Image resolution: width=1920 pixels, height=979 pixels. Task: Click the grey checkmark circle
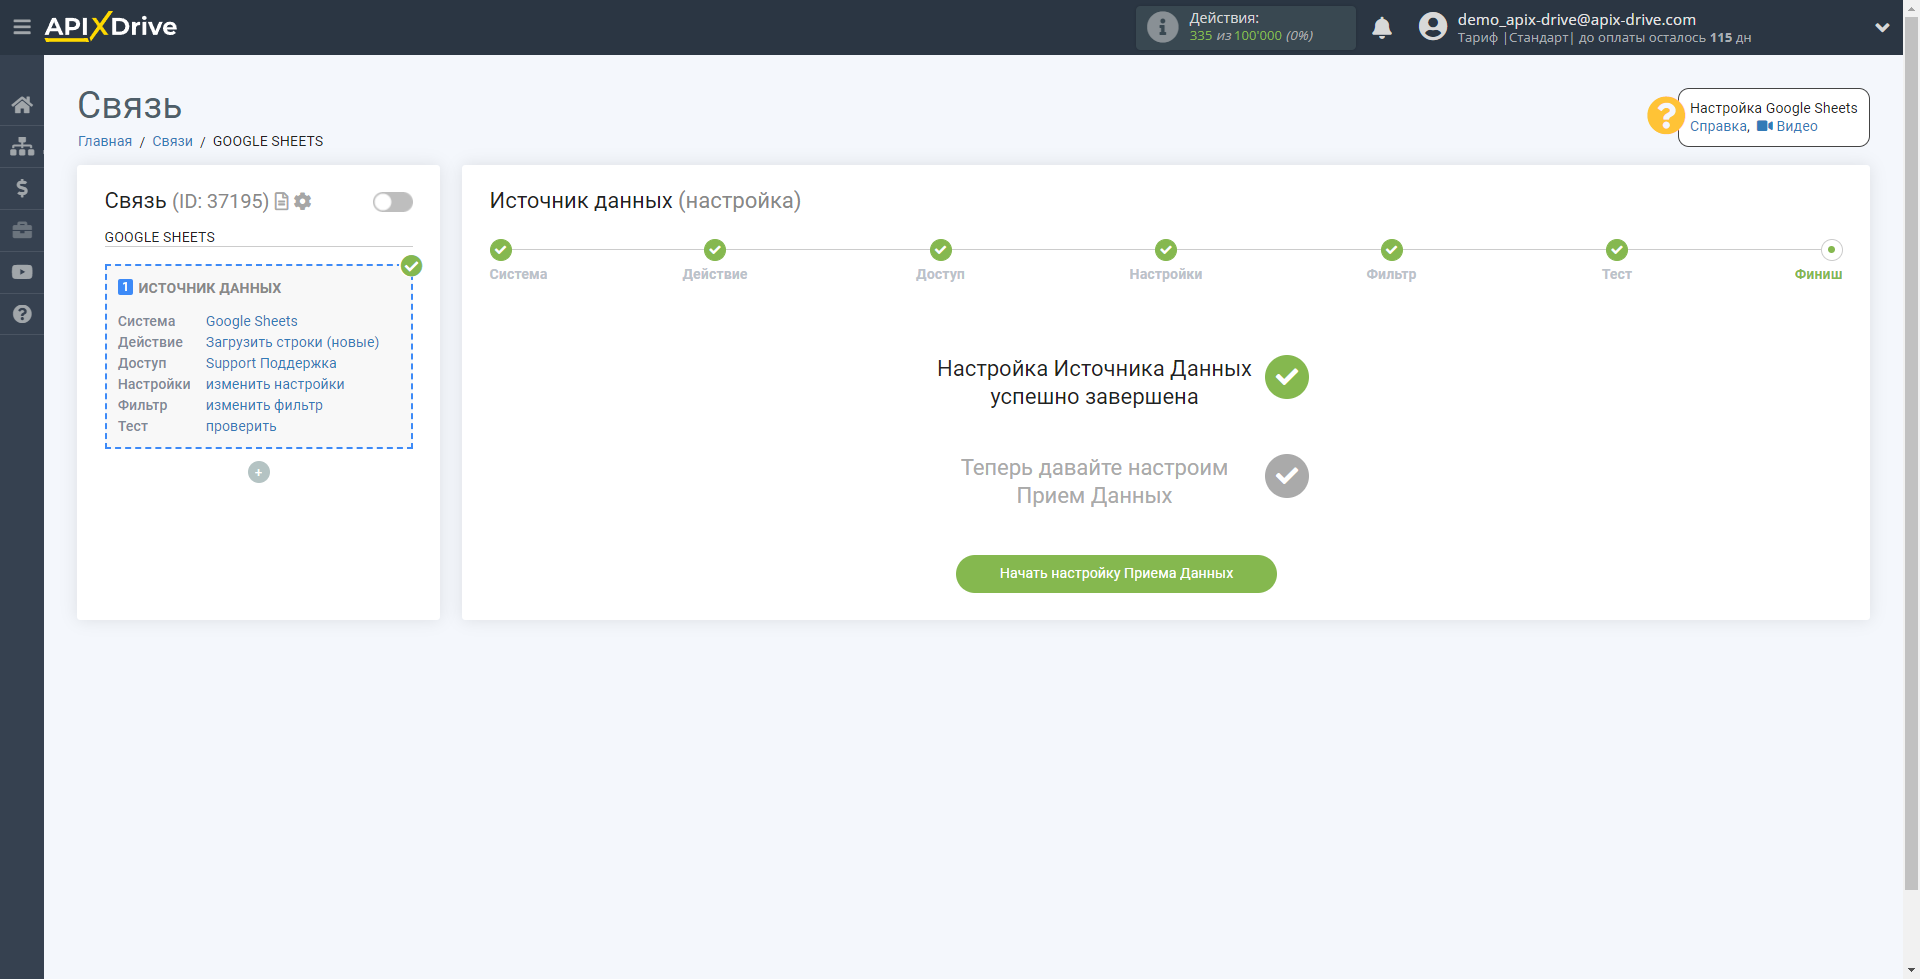coord(1287,476)
